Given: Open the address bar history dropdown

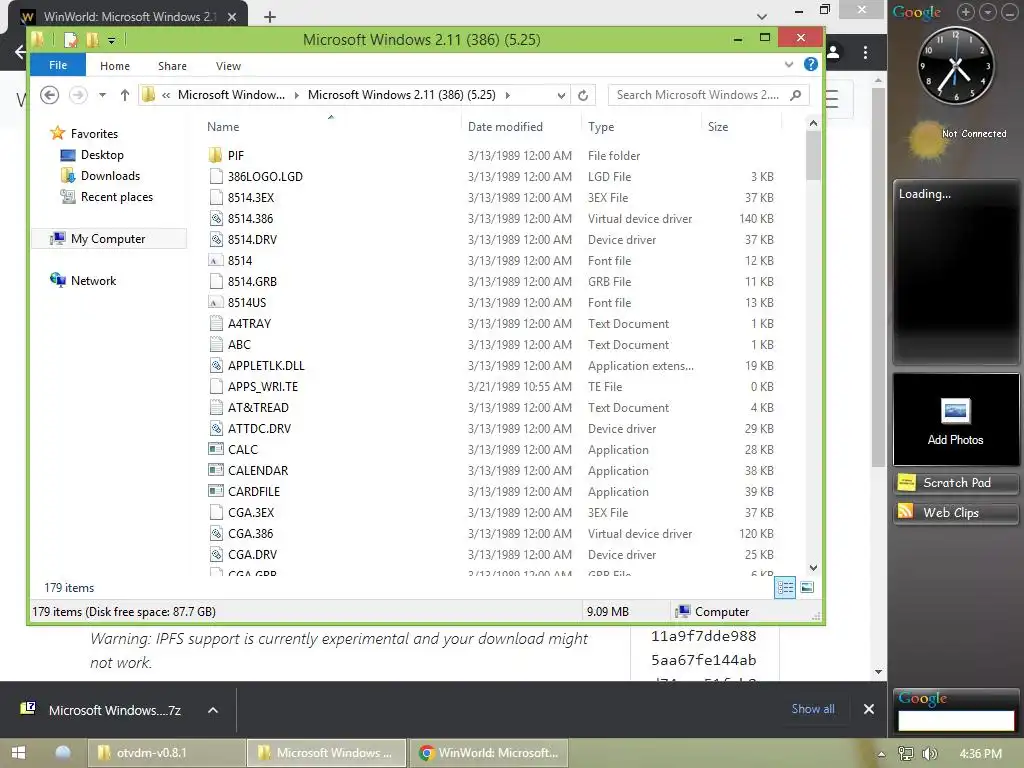Looking at the screenshot, I should click(561, 95).
